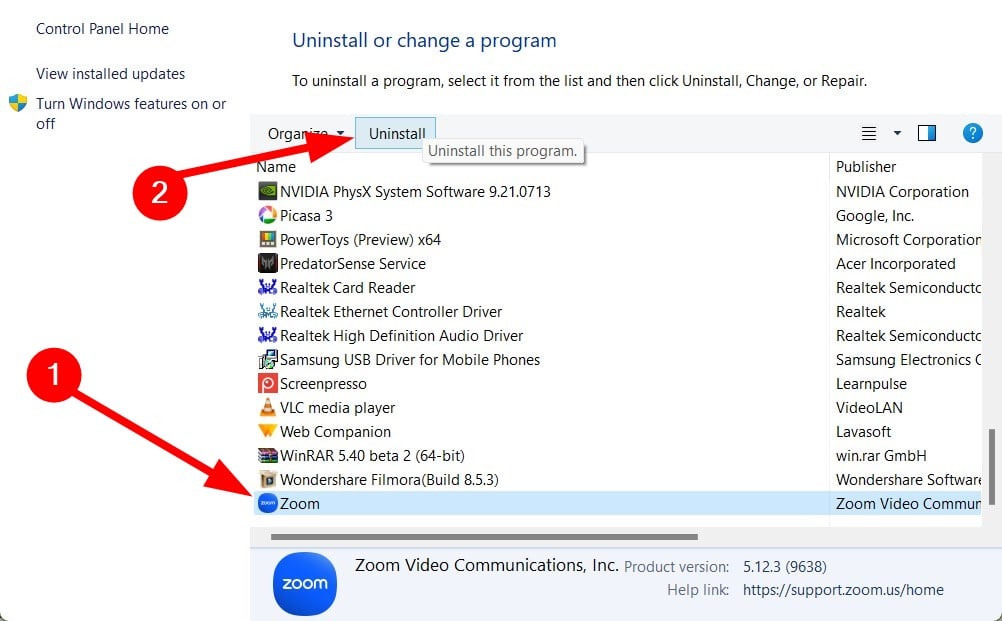Click the VLC media player cone icon
1002x621 pixels.
click(267, 407)
